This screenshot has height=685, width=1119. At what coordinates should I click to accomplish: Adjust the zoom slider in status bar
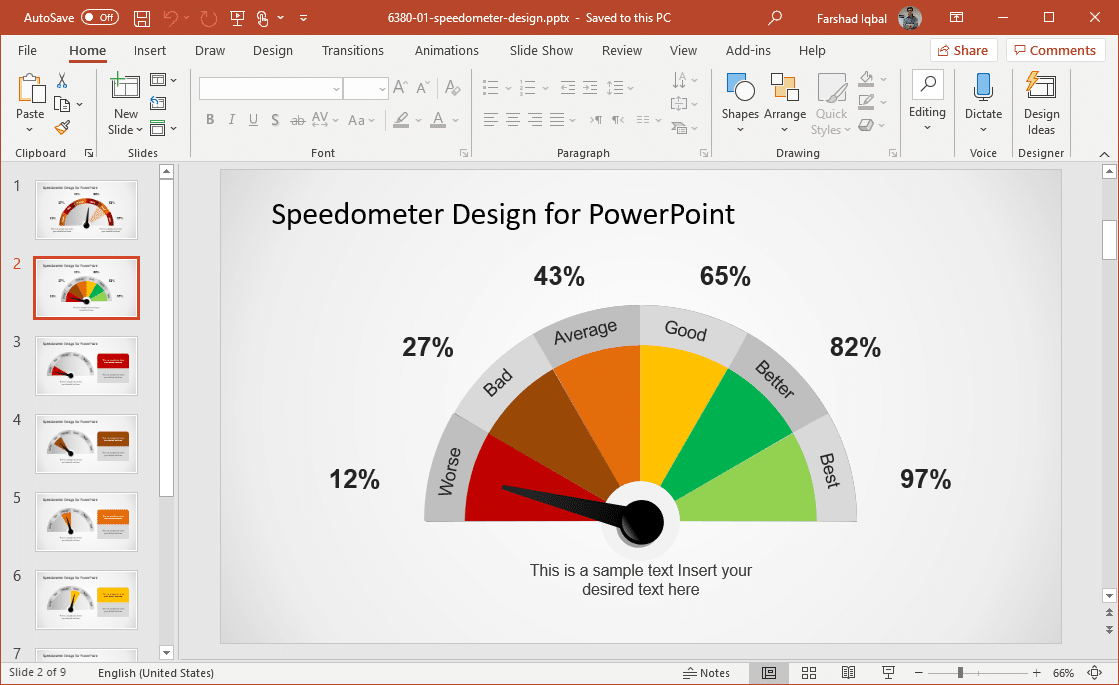click(960, 673)
